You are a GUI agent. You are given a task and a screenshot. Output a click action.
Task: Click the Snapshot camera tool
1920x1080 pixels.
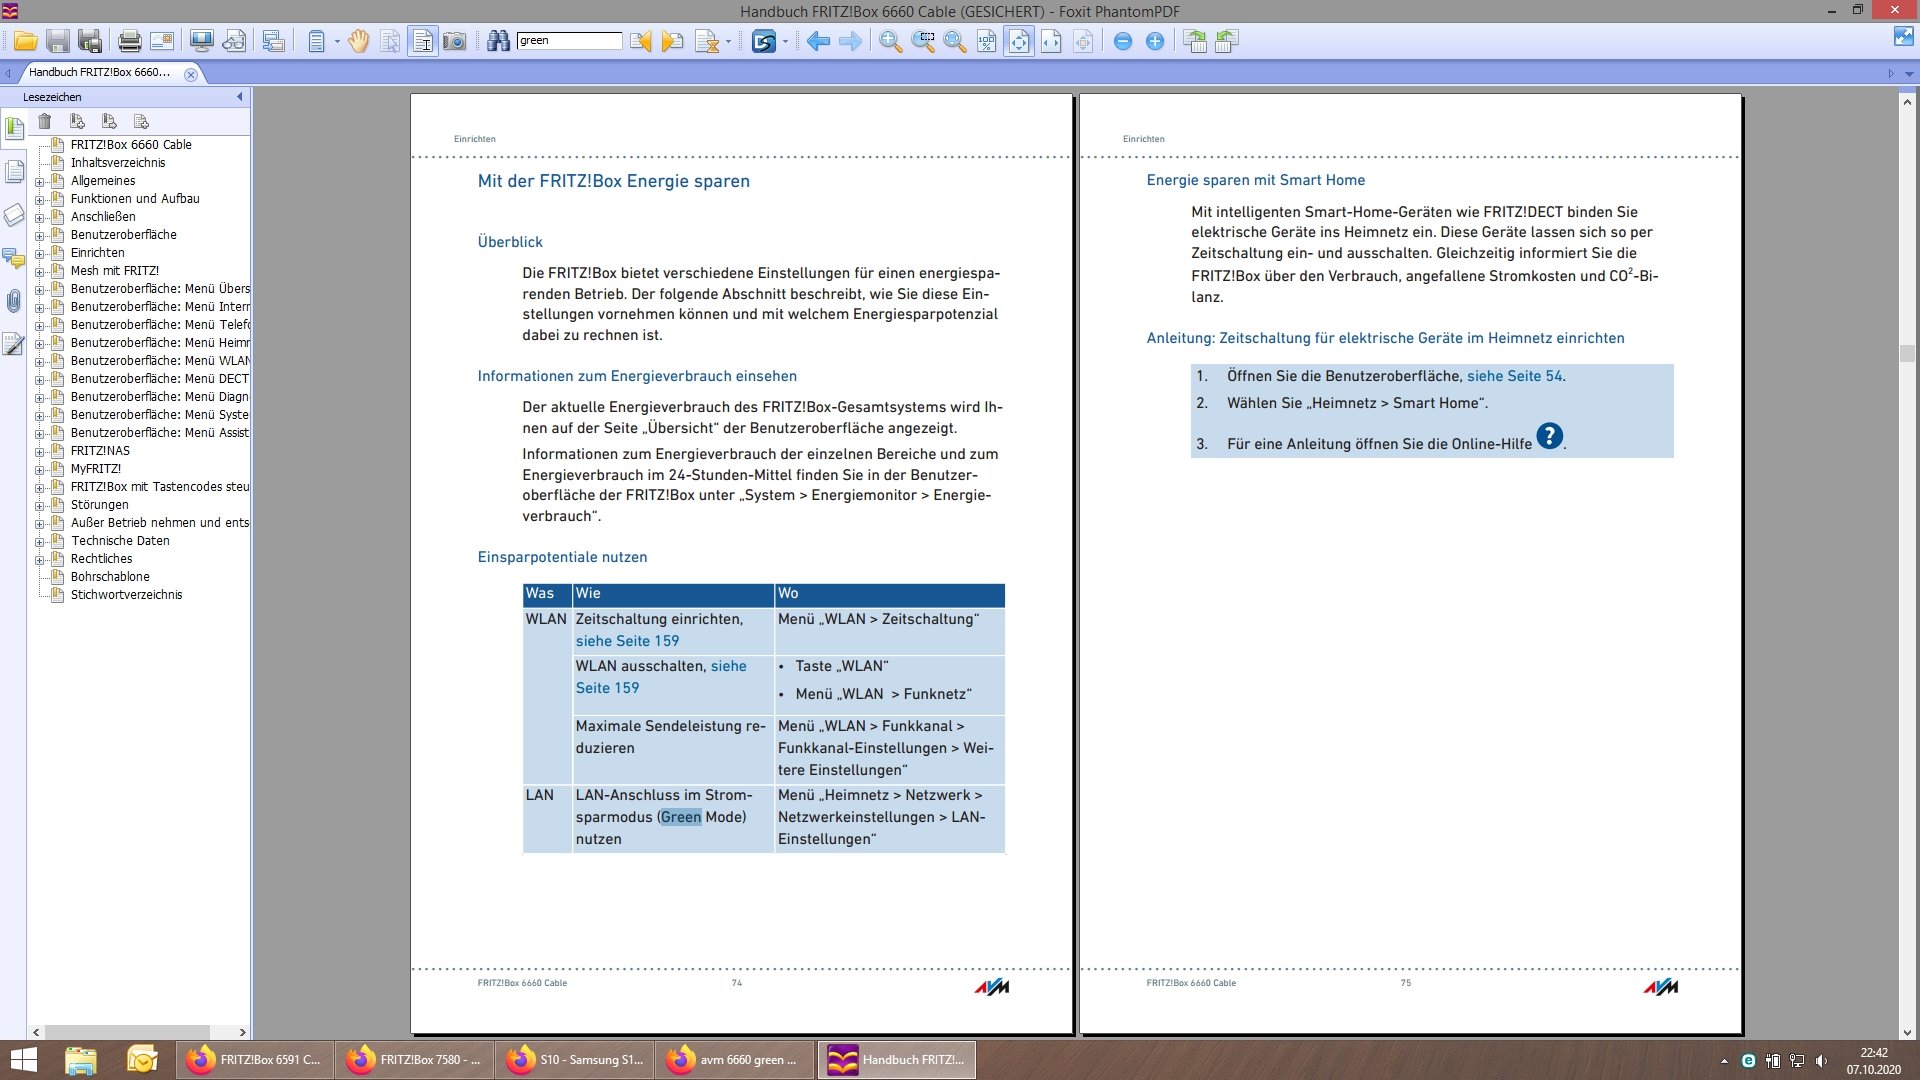coord(455,41)
